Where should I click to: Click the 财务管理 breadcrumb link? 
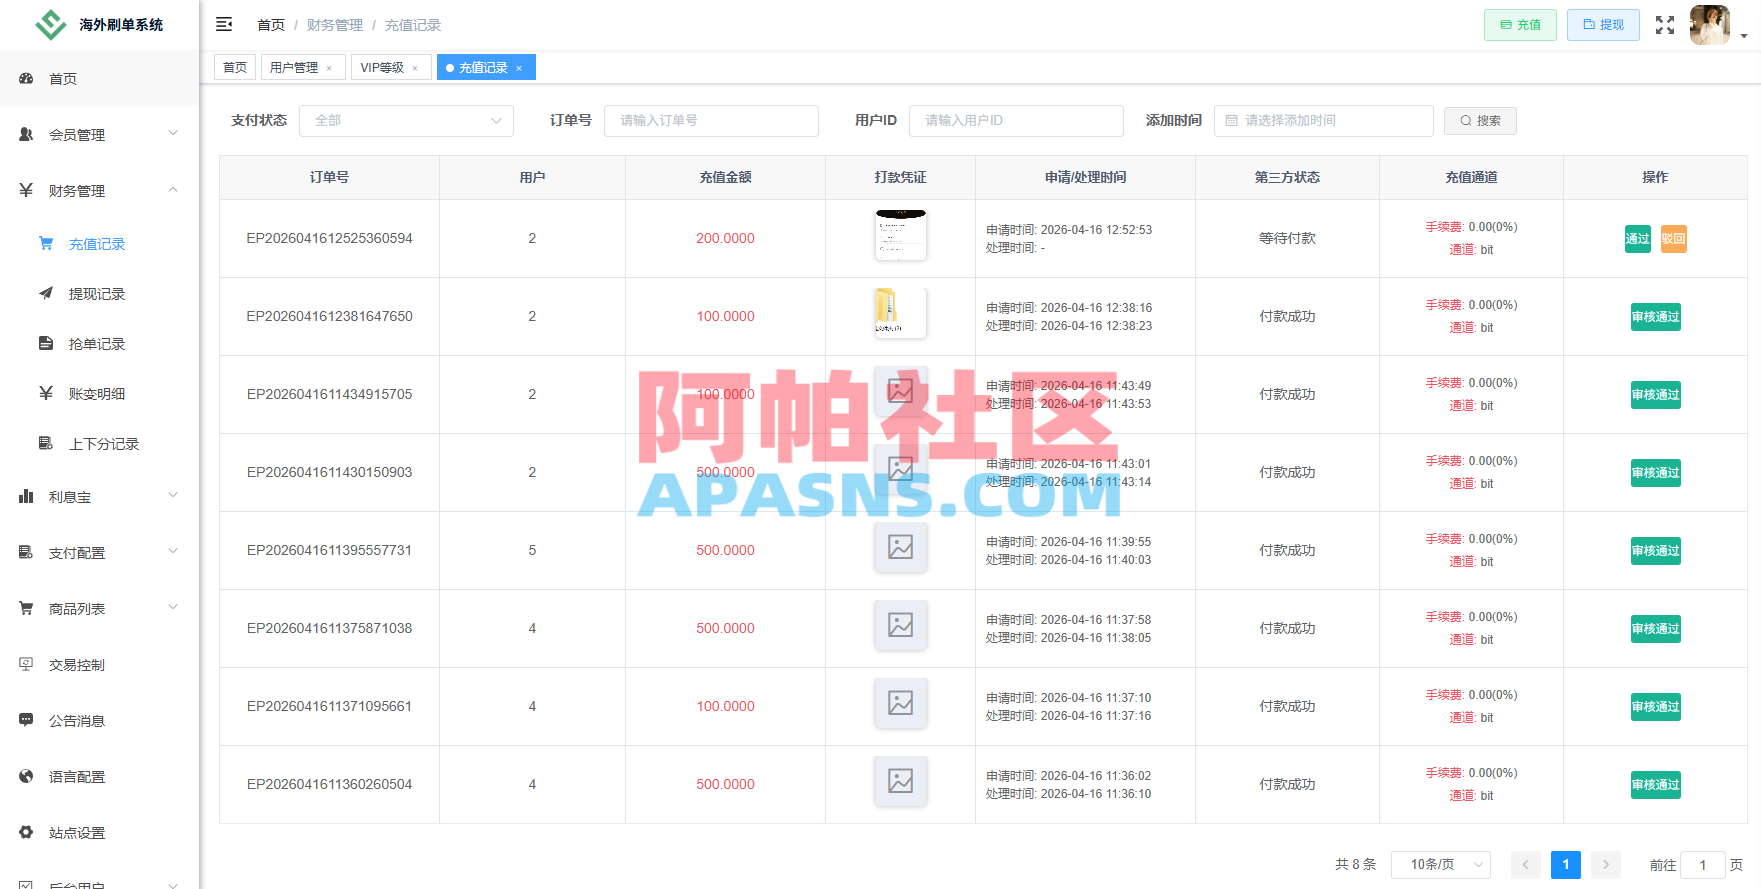point(335,25)
